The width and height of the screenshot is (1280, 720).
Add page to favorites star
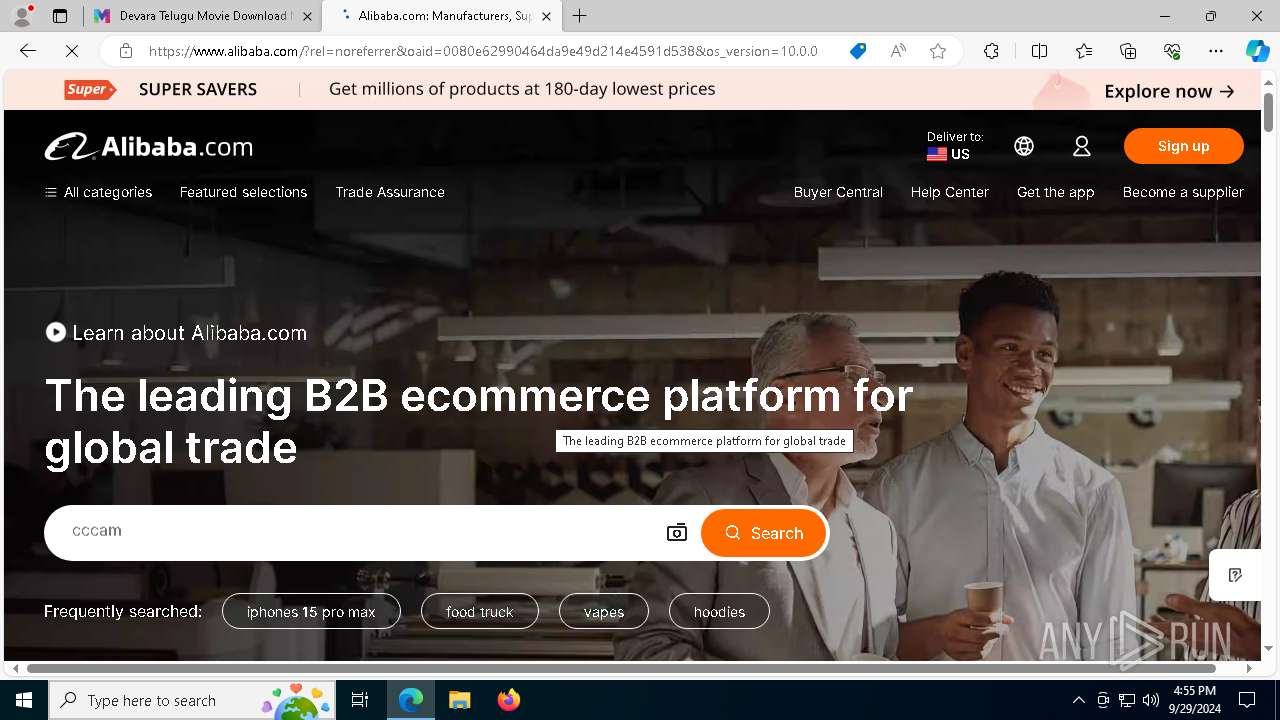[x=938, y=51]
